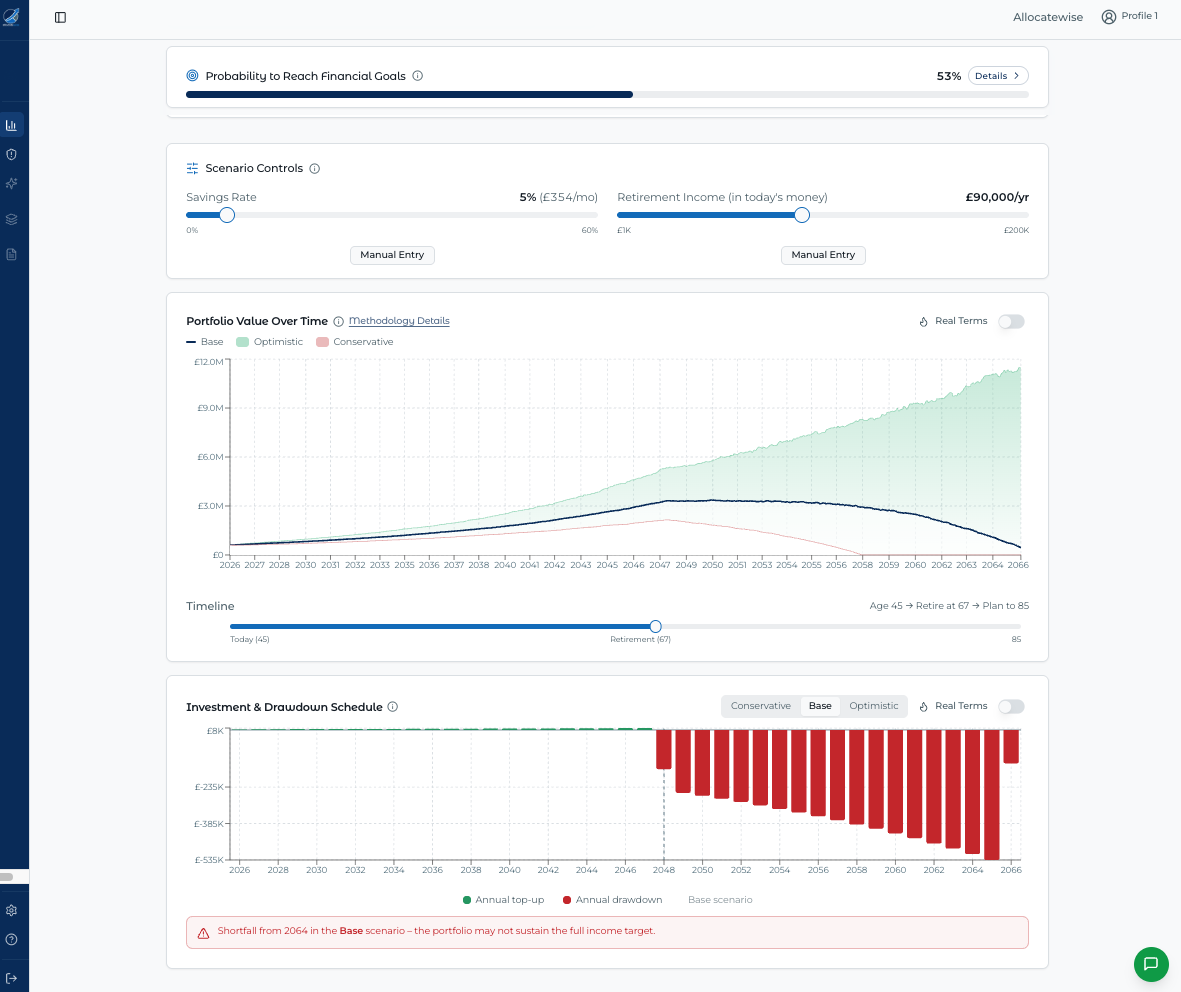Click the Retirement Income slider handle

(802, 215)
